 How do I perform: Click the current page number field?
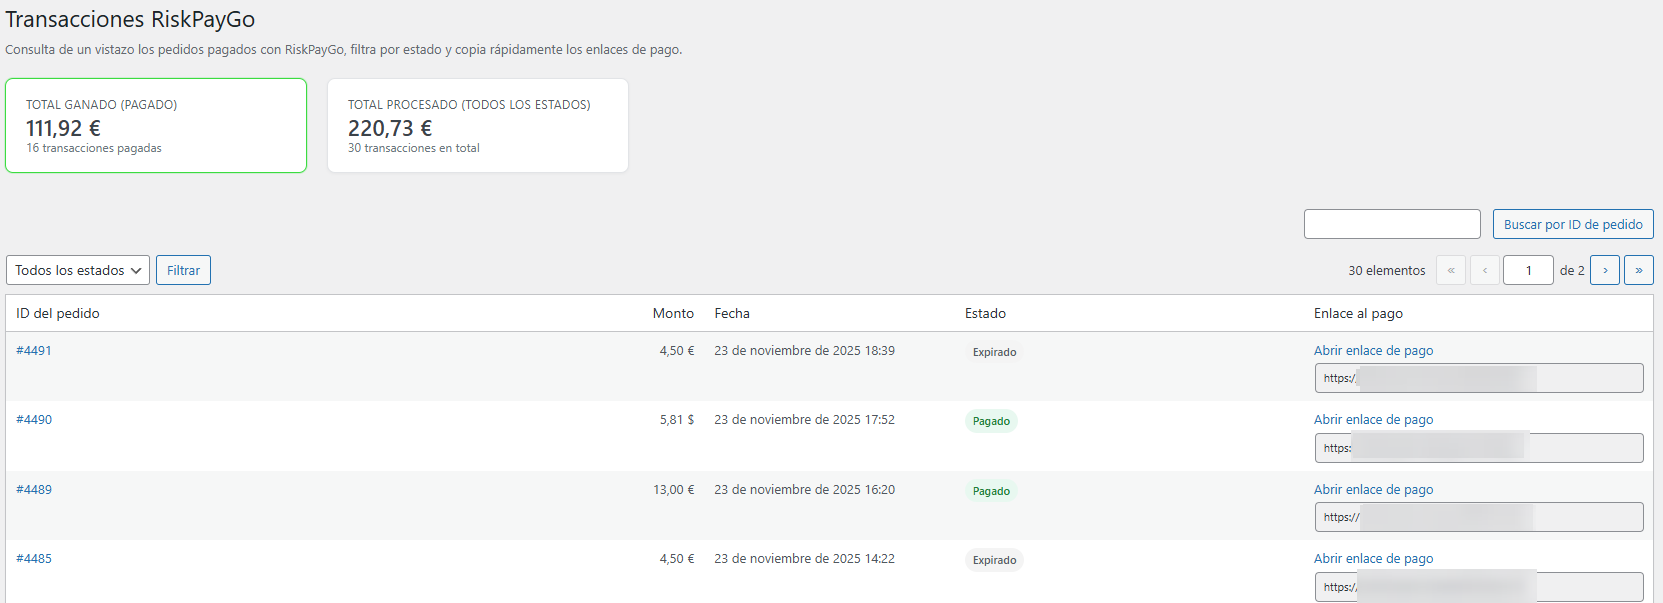click(x=1527, y=270)
